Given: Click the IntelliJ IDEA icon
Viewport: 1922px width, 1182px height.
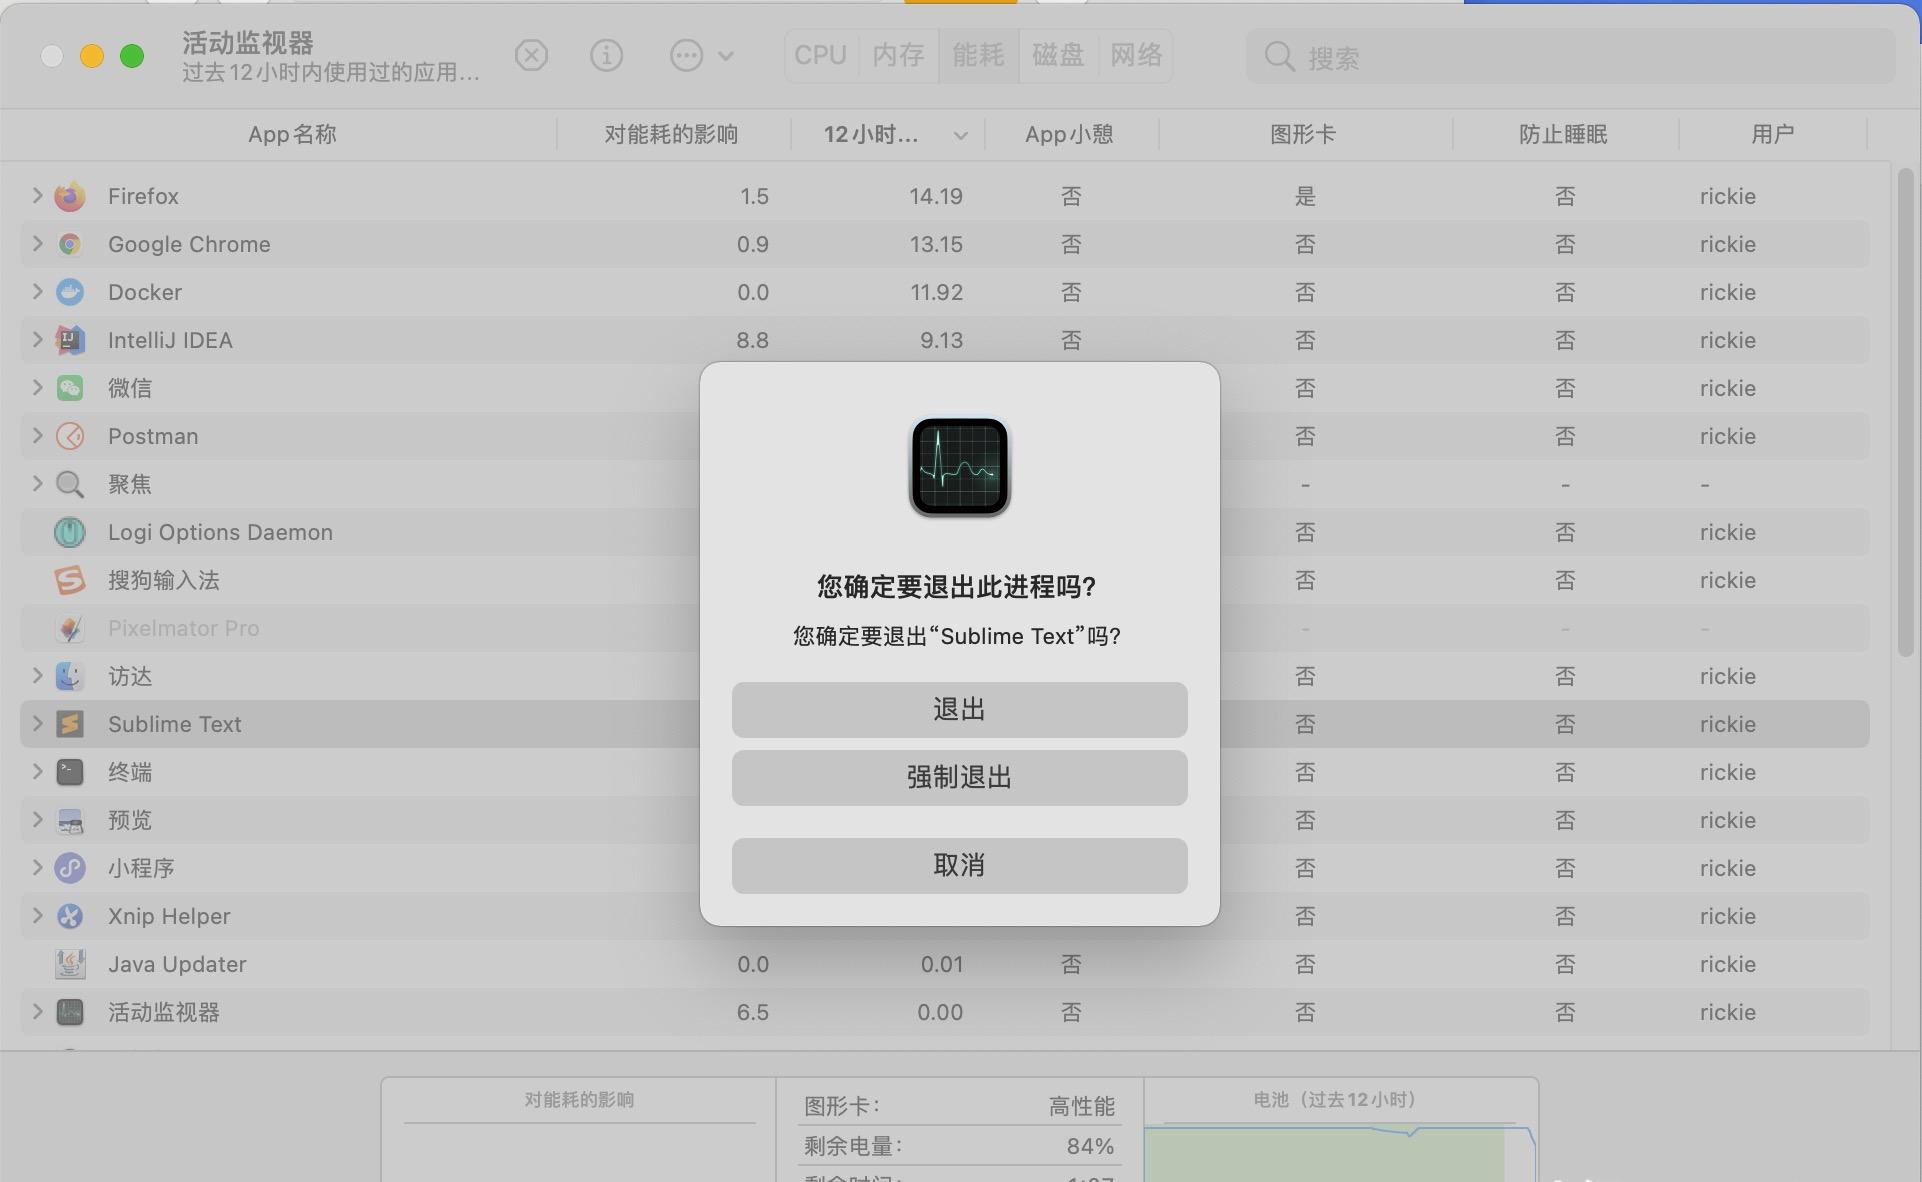Looking at the screenshot, I should (70, 340).
